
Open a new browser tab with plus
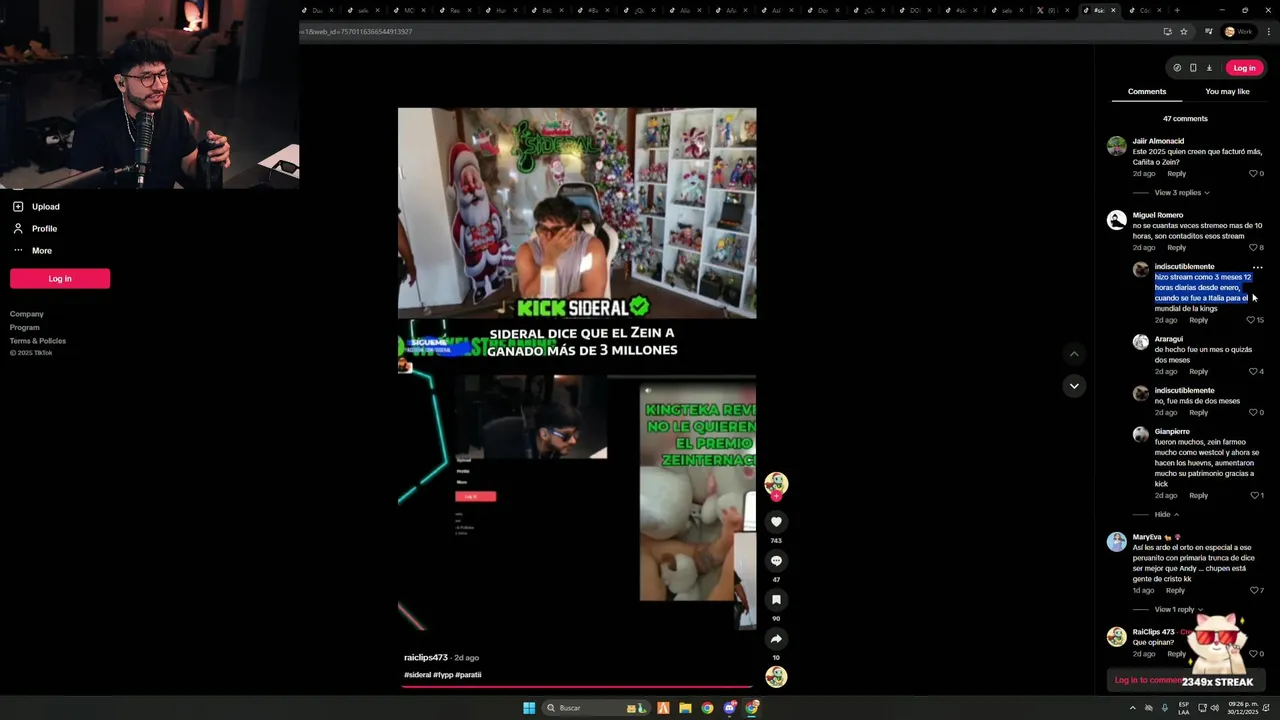(1177, 10)
